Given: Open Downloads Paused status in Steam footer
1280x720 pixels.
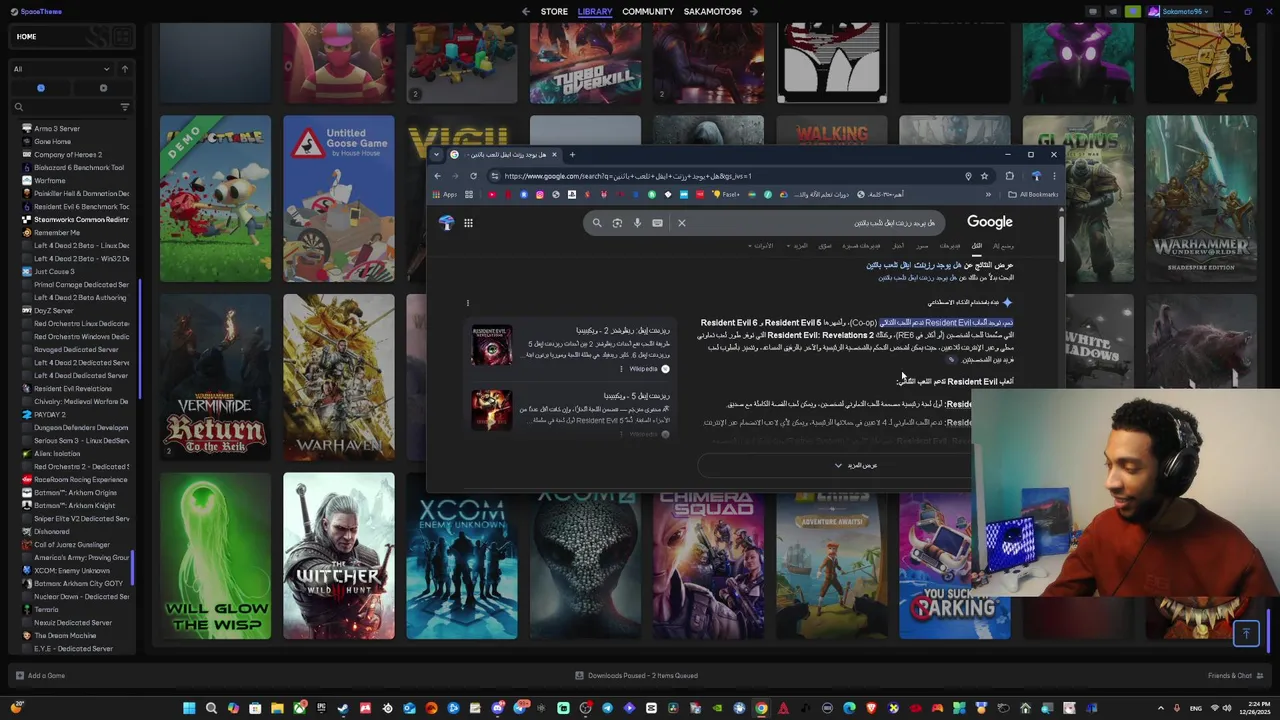Looking at the screenshot, I should tap(636, 675).
